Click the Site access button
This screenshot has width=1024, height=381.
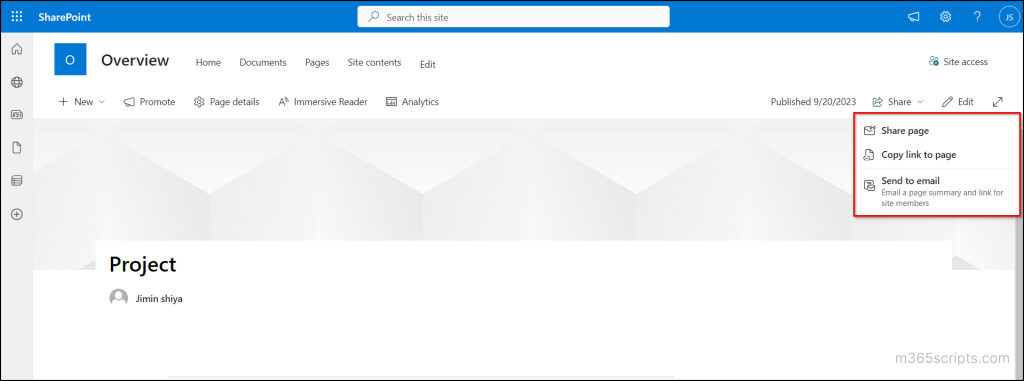pos(958,61)
